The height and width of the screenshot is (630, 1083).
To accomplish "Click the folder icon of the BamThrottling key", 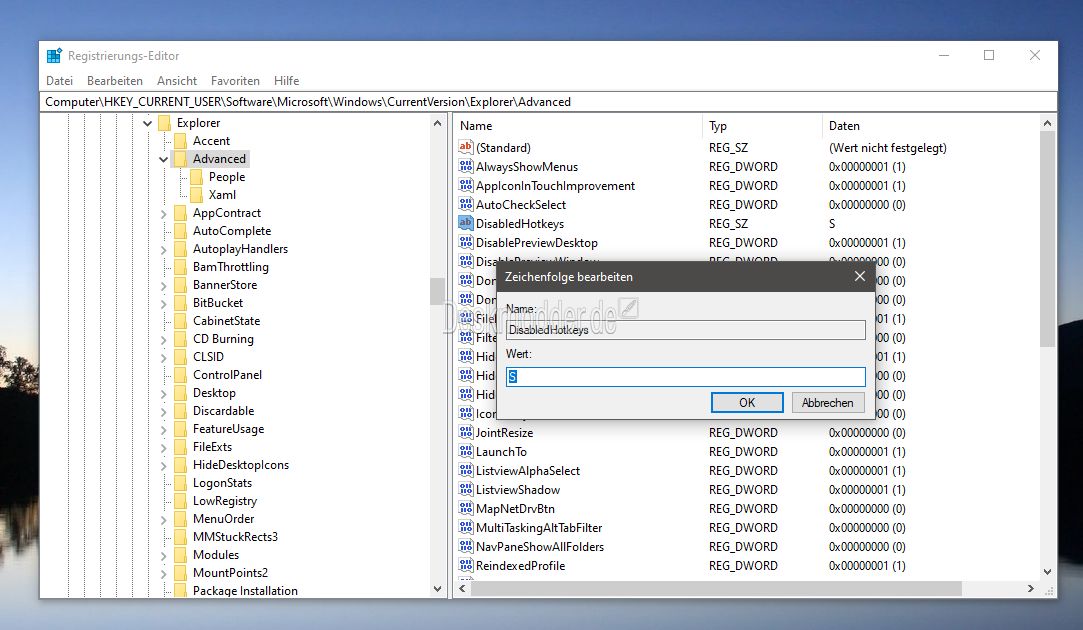I will point(180,267).
